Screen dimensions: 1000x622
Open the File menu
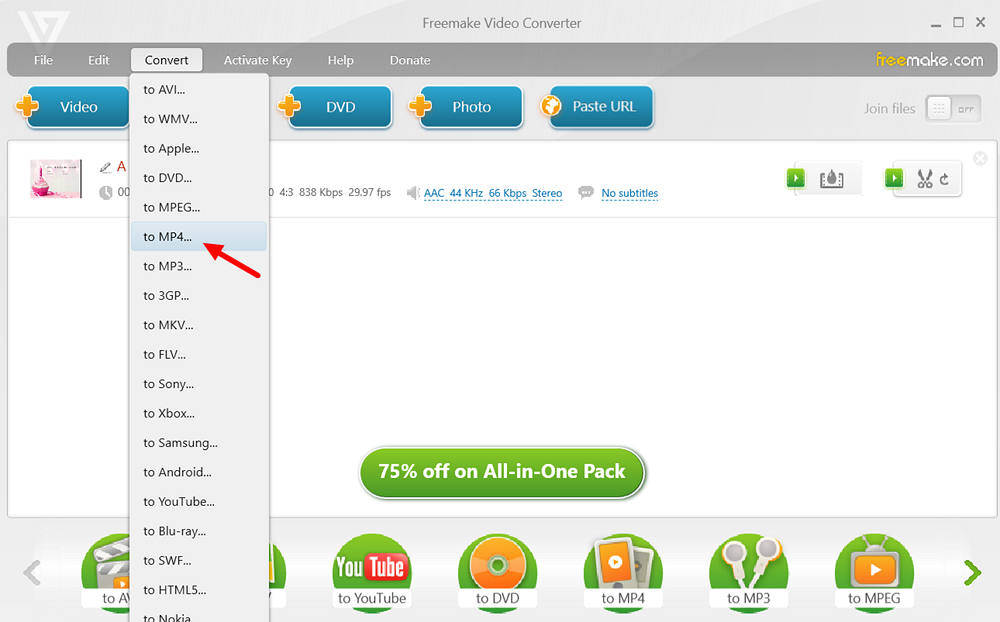[43, 60]
